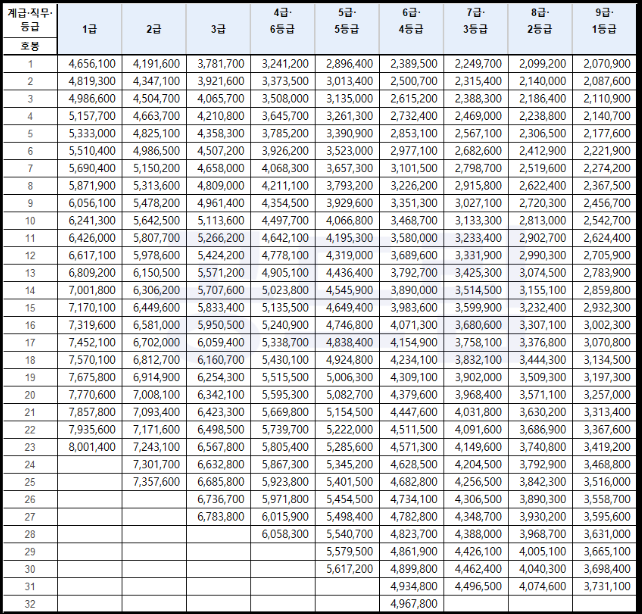This screenshot has height=614, width=642.
Task: Select the 8급·2등급 column header
Action: pyautogui.click(x=541, y=29)
